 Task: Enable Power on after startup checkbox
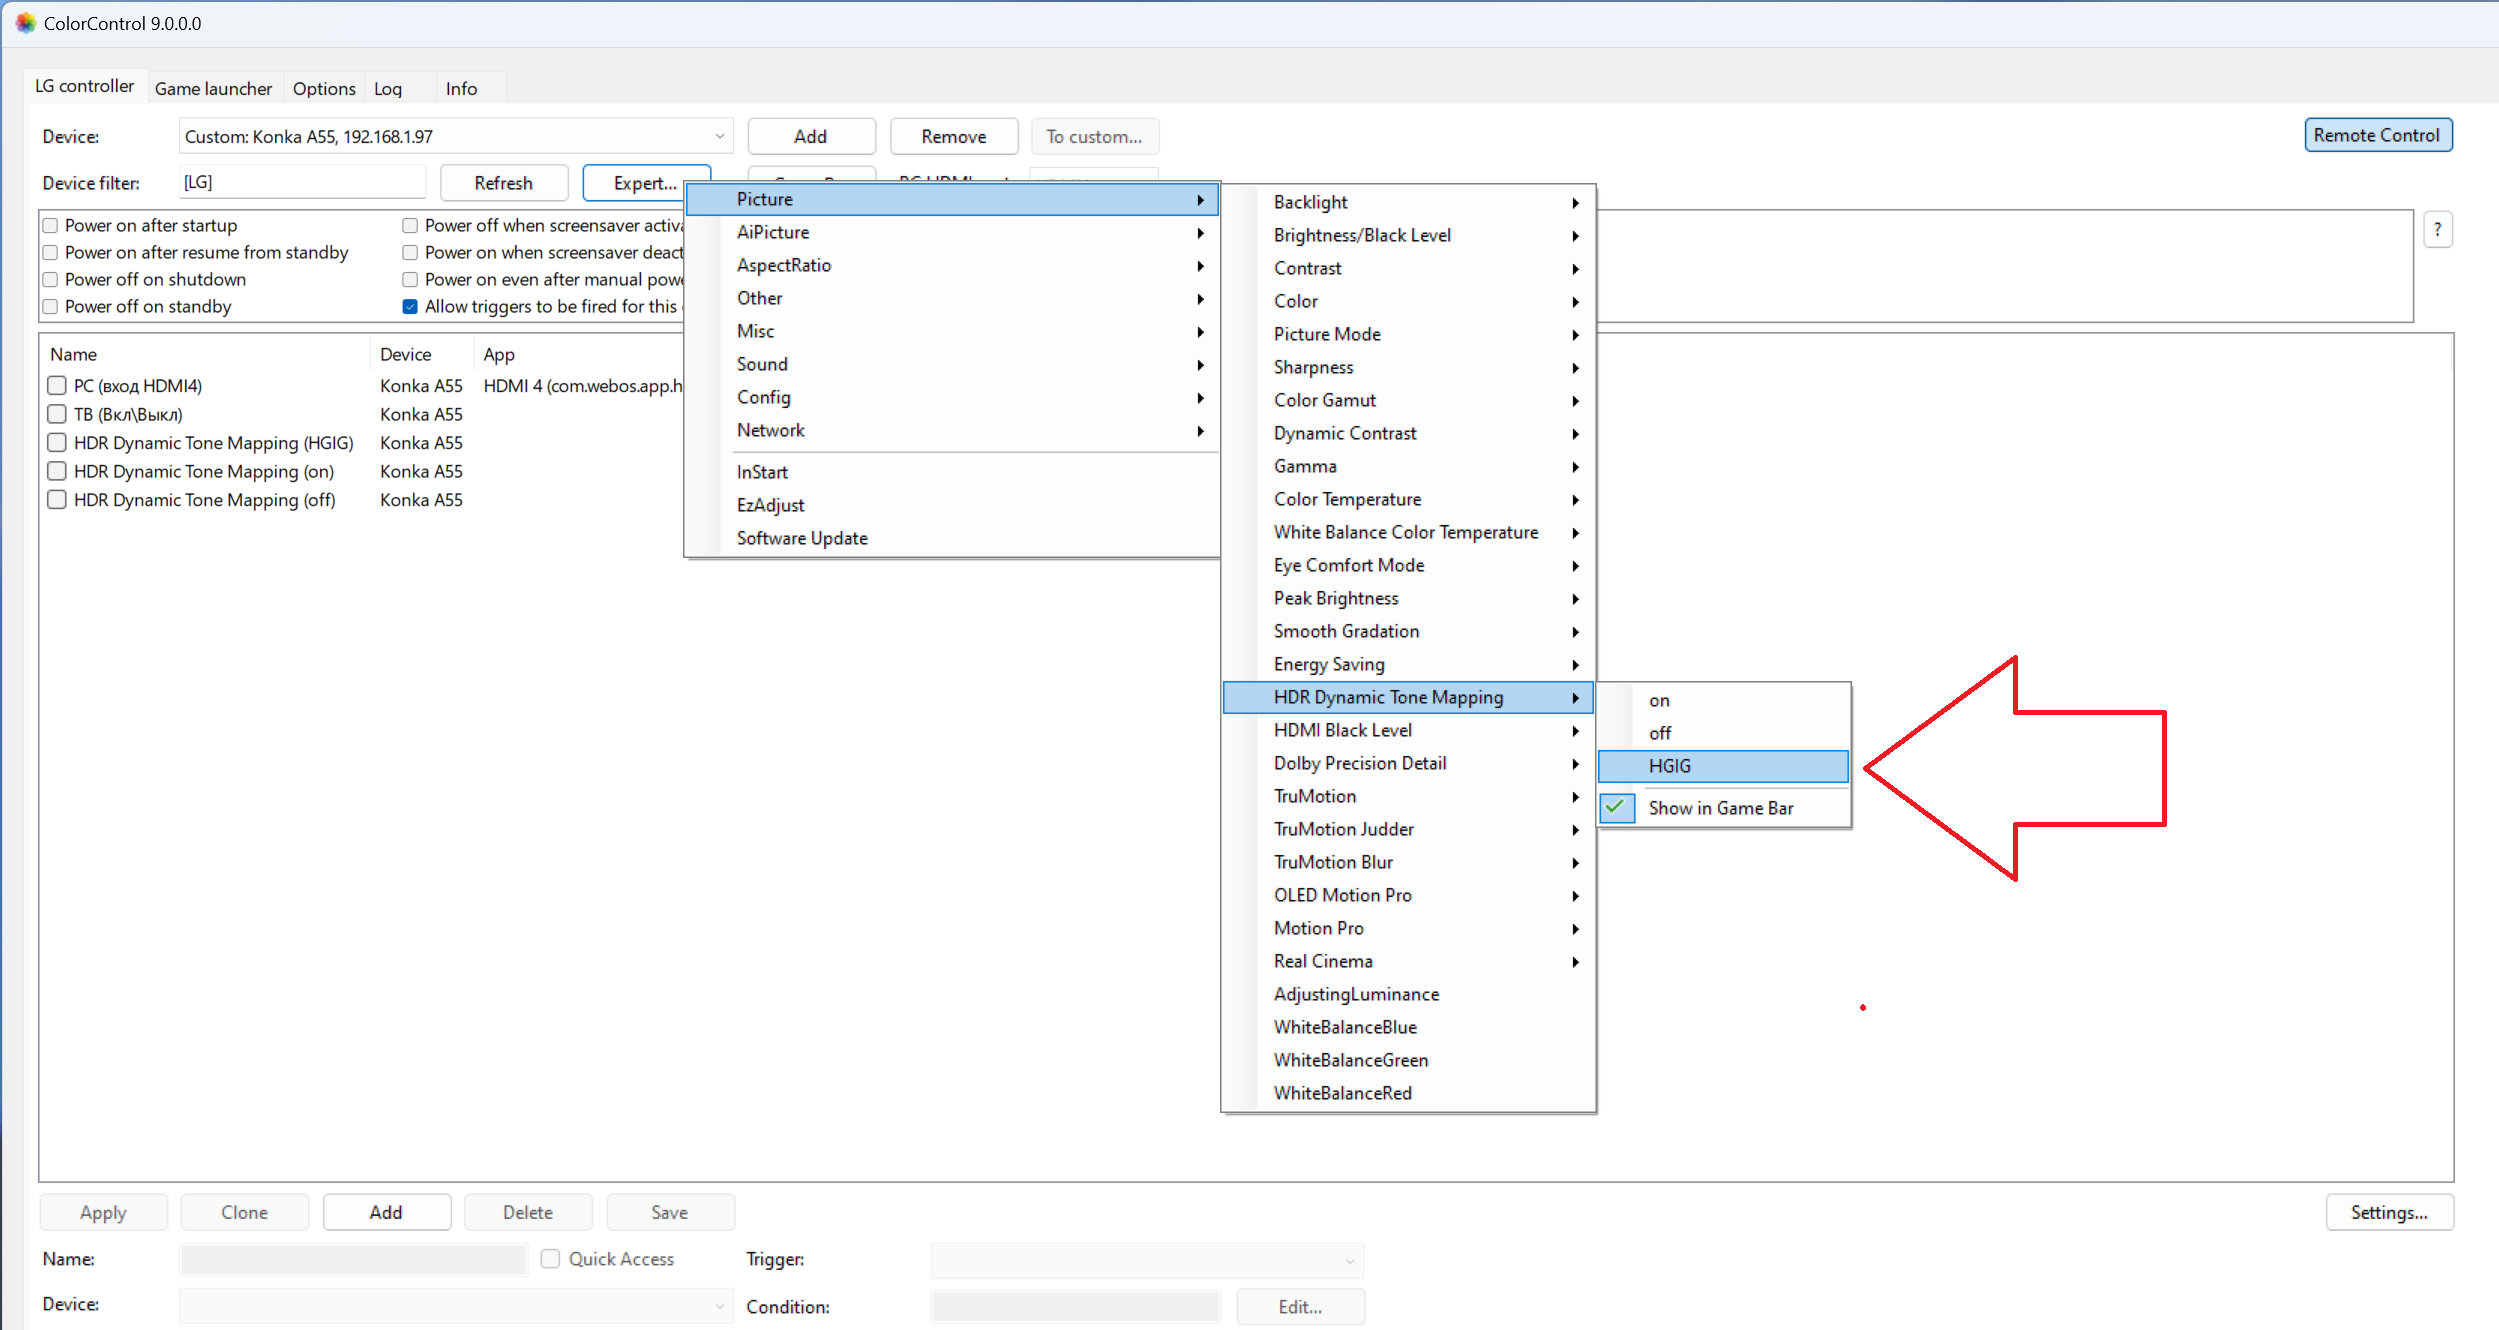tap(50, 226)
